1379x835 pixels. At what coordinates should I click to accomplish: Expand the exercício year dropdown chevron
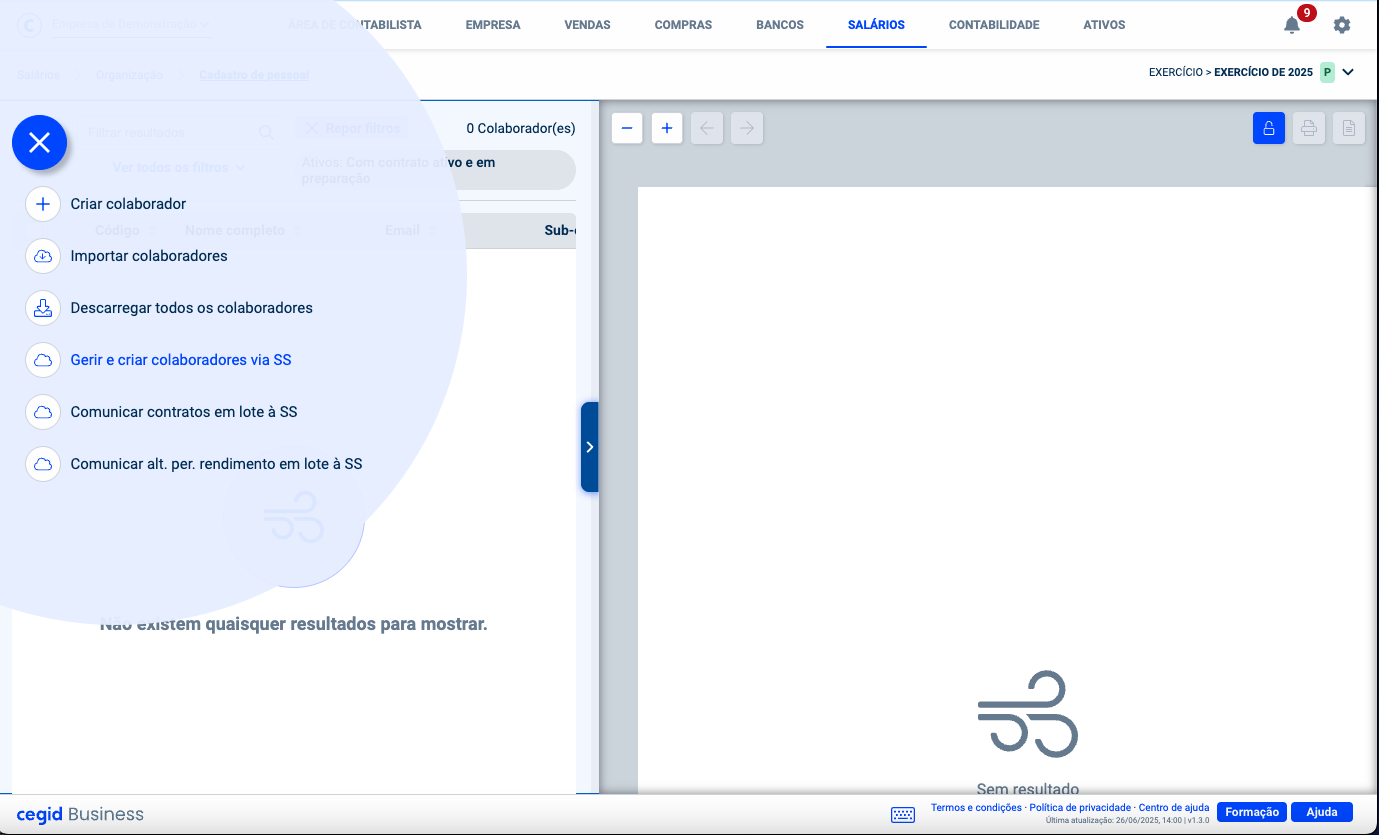(x=1348, y=72)
